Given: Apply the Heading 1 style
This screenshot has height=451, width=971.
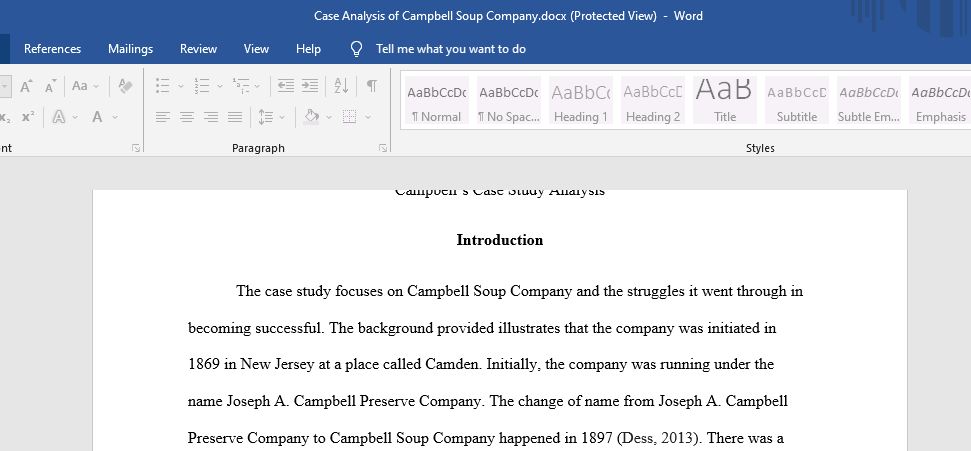Looking at the screenshot, I should coord(581,100).
